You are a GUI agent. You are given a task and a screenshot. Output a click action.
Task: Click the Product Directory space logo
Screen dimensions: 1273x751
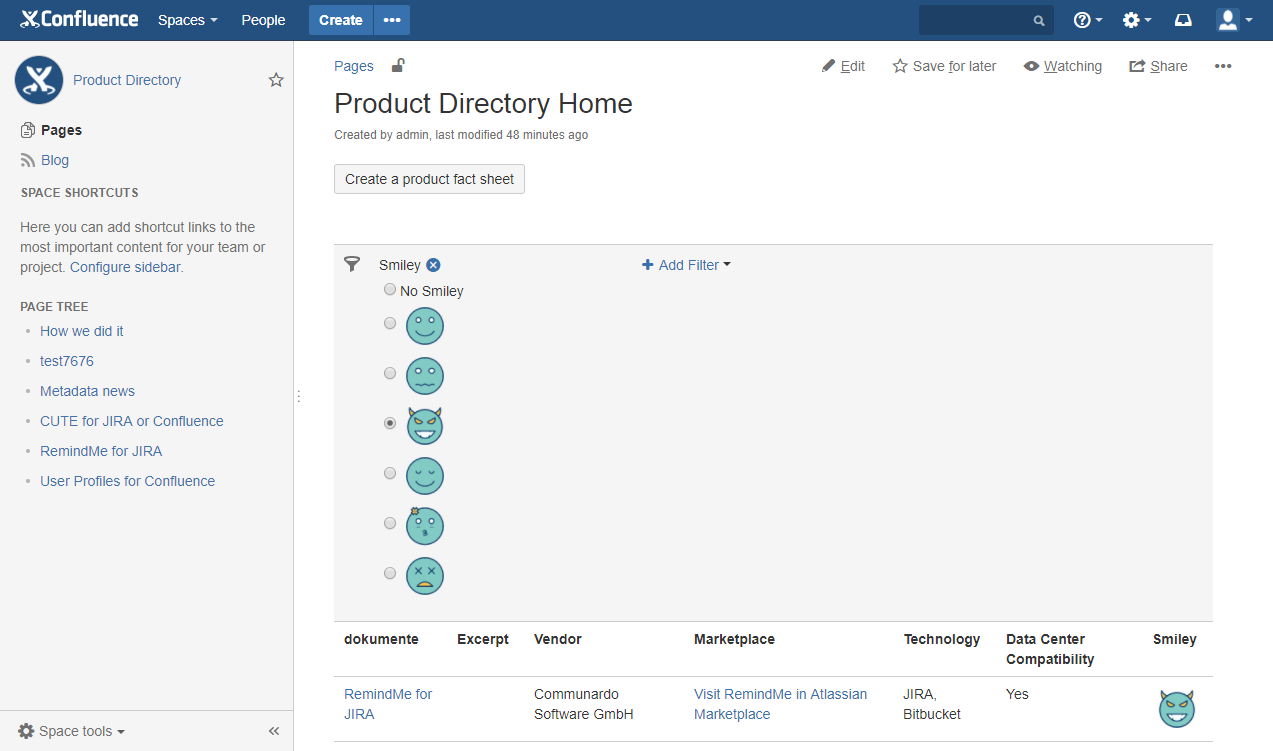(x=39, y=80)
